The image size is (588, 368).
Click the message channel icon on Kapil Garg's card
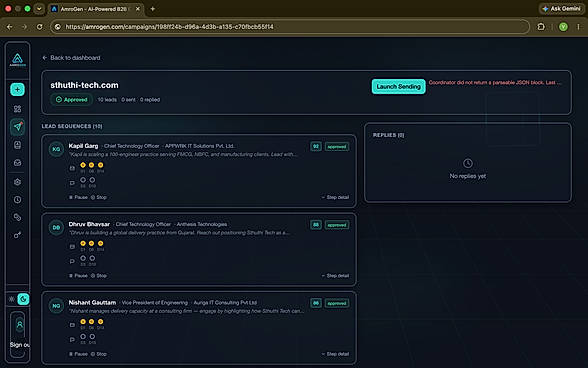pos(72,183)
